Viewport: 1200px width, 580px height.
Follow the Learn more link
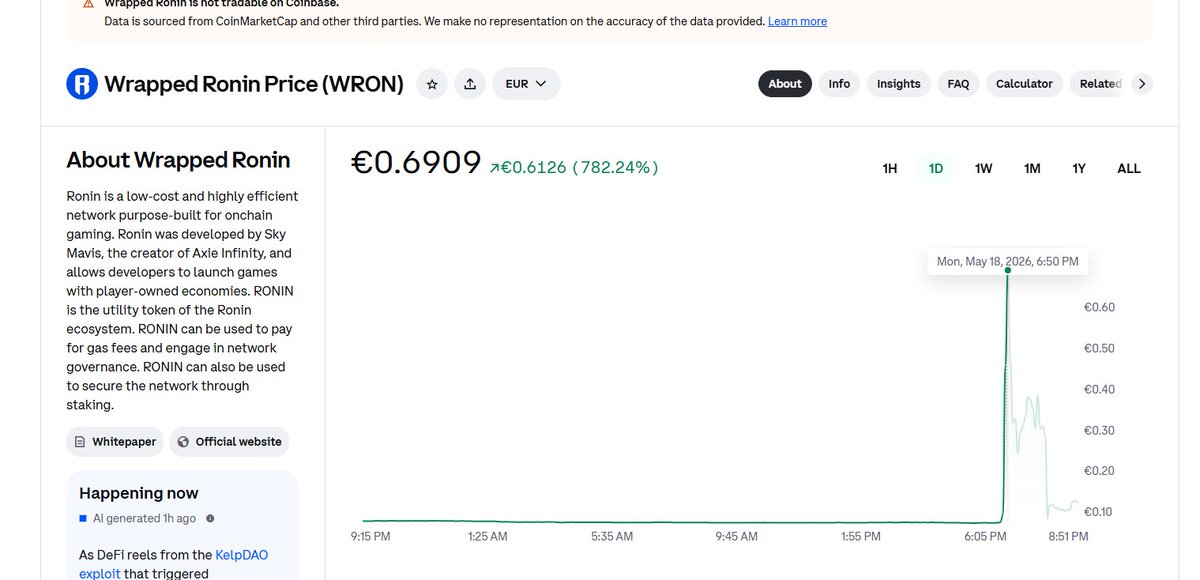[x=797, y=21]
